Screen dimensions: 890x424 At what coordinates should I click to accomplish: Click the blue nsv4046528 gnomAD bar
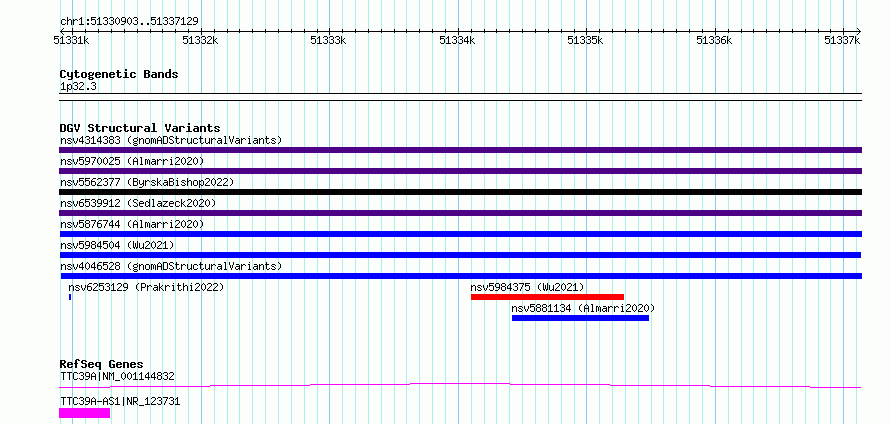(x=460, y=276)
